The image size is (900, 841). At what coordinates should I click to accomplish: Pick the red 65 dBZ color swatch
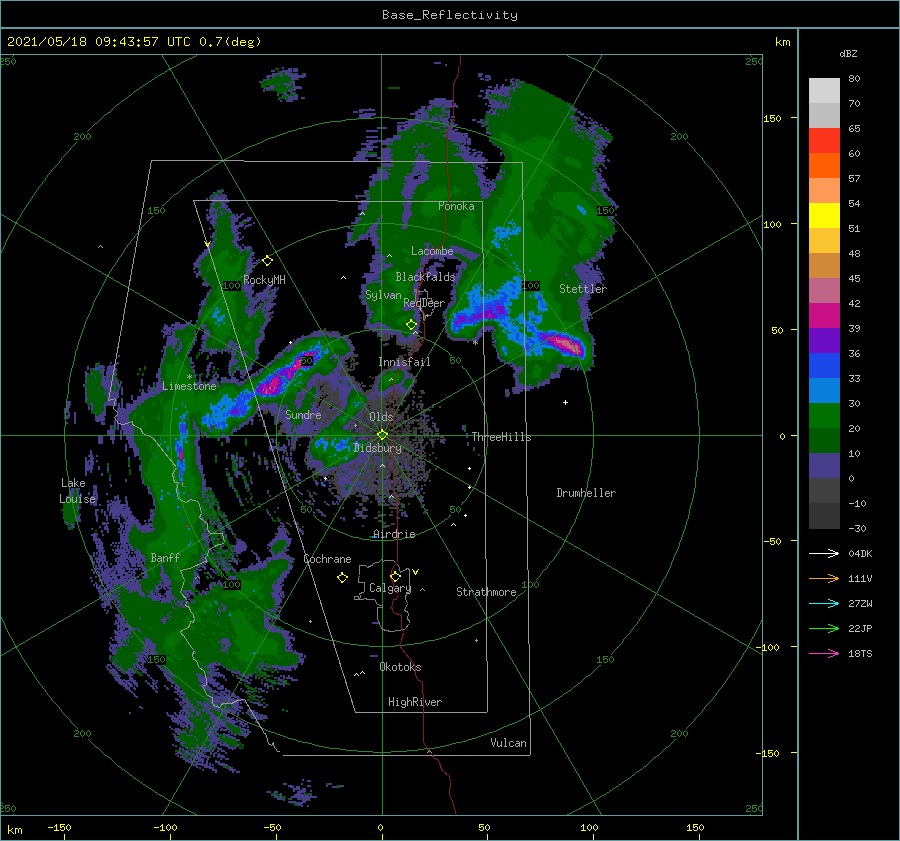point(824,140)
